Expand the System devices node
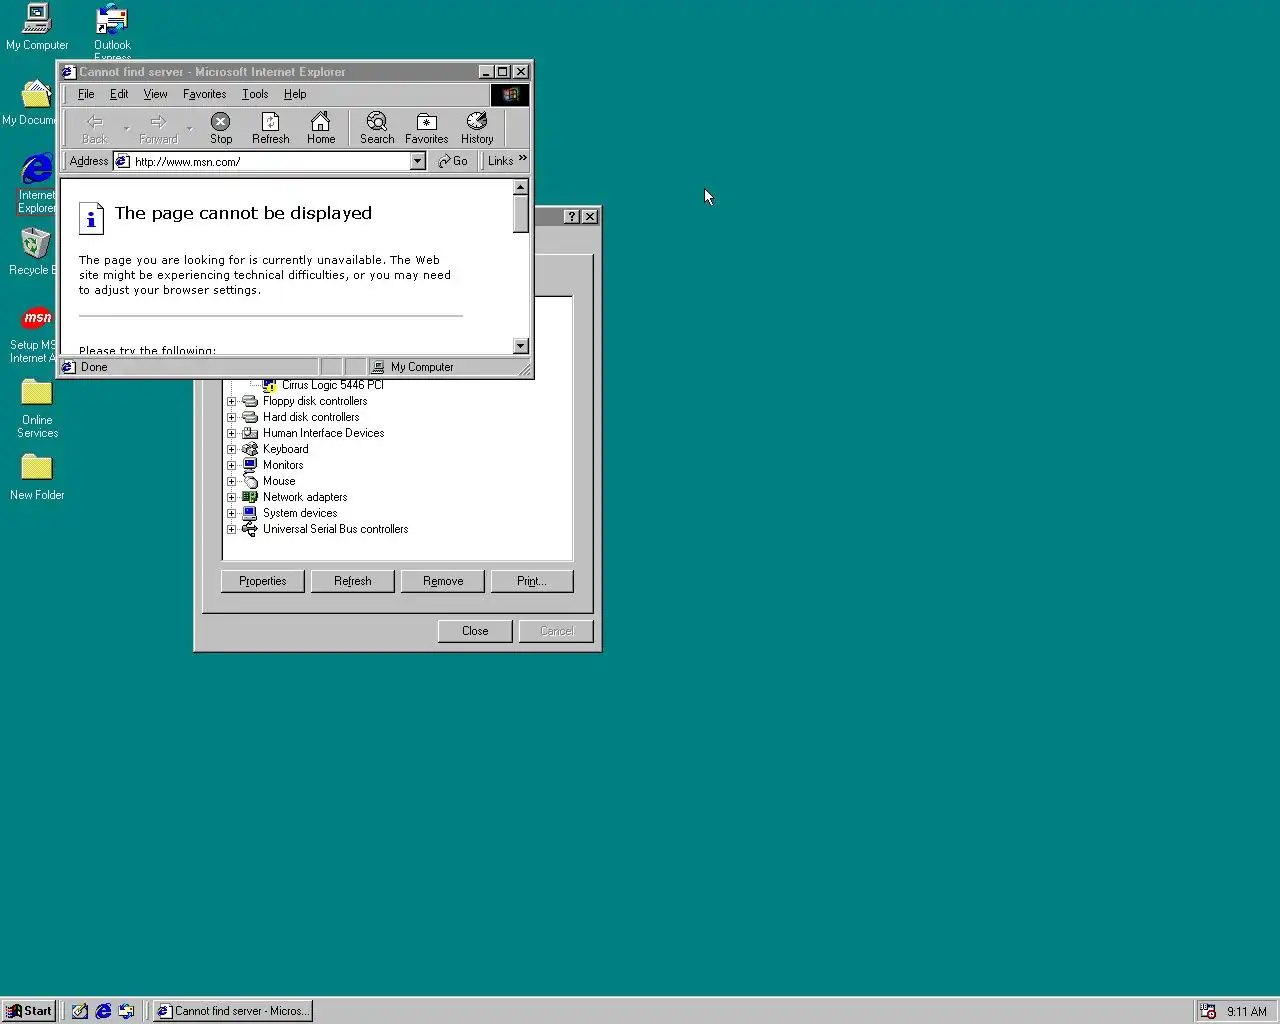1280x1024 pixels. (x=231, y=513)
